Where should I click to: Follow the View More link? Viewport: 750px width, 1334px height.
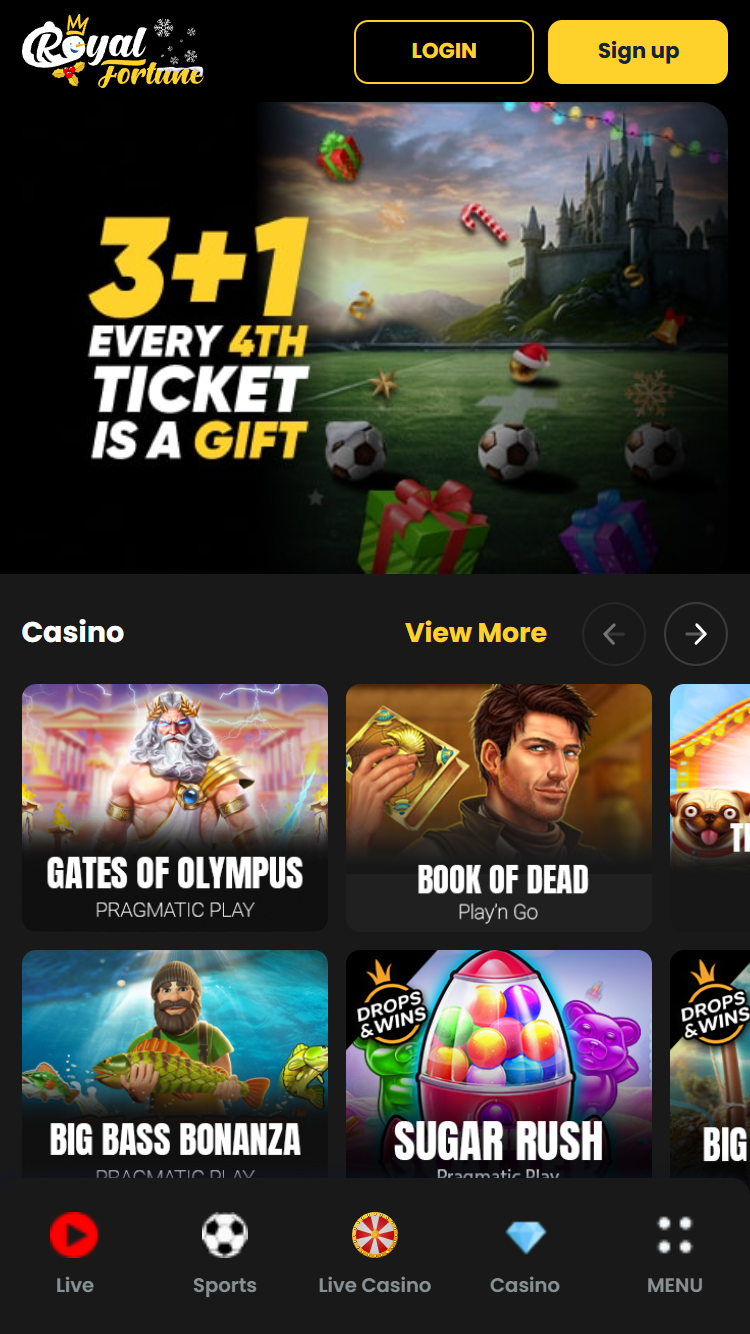(x=476, y=633)
